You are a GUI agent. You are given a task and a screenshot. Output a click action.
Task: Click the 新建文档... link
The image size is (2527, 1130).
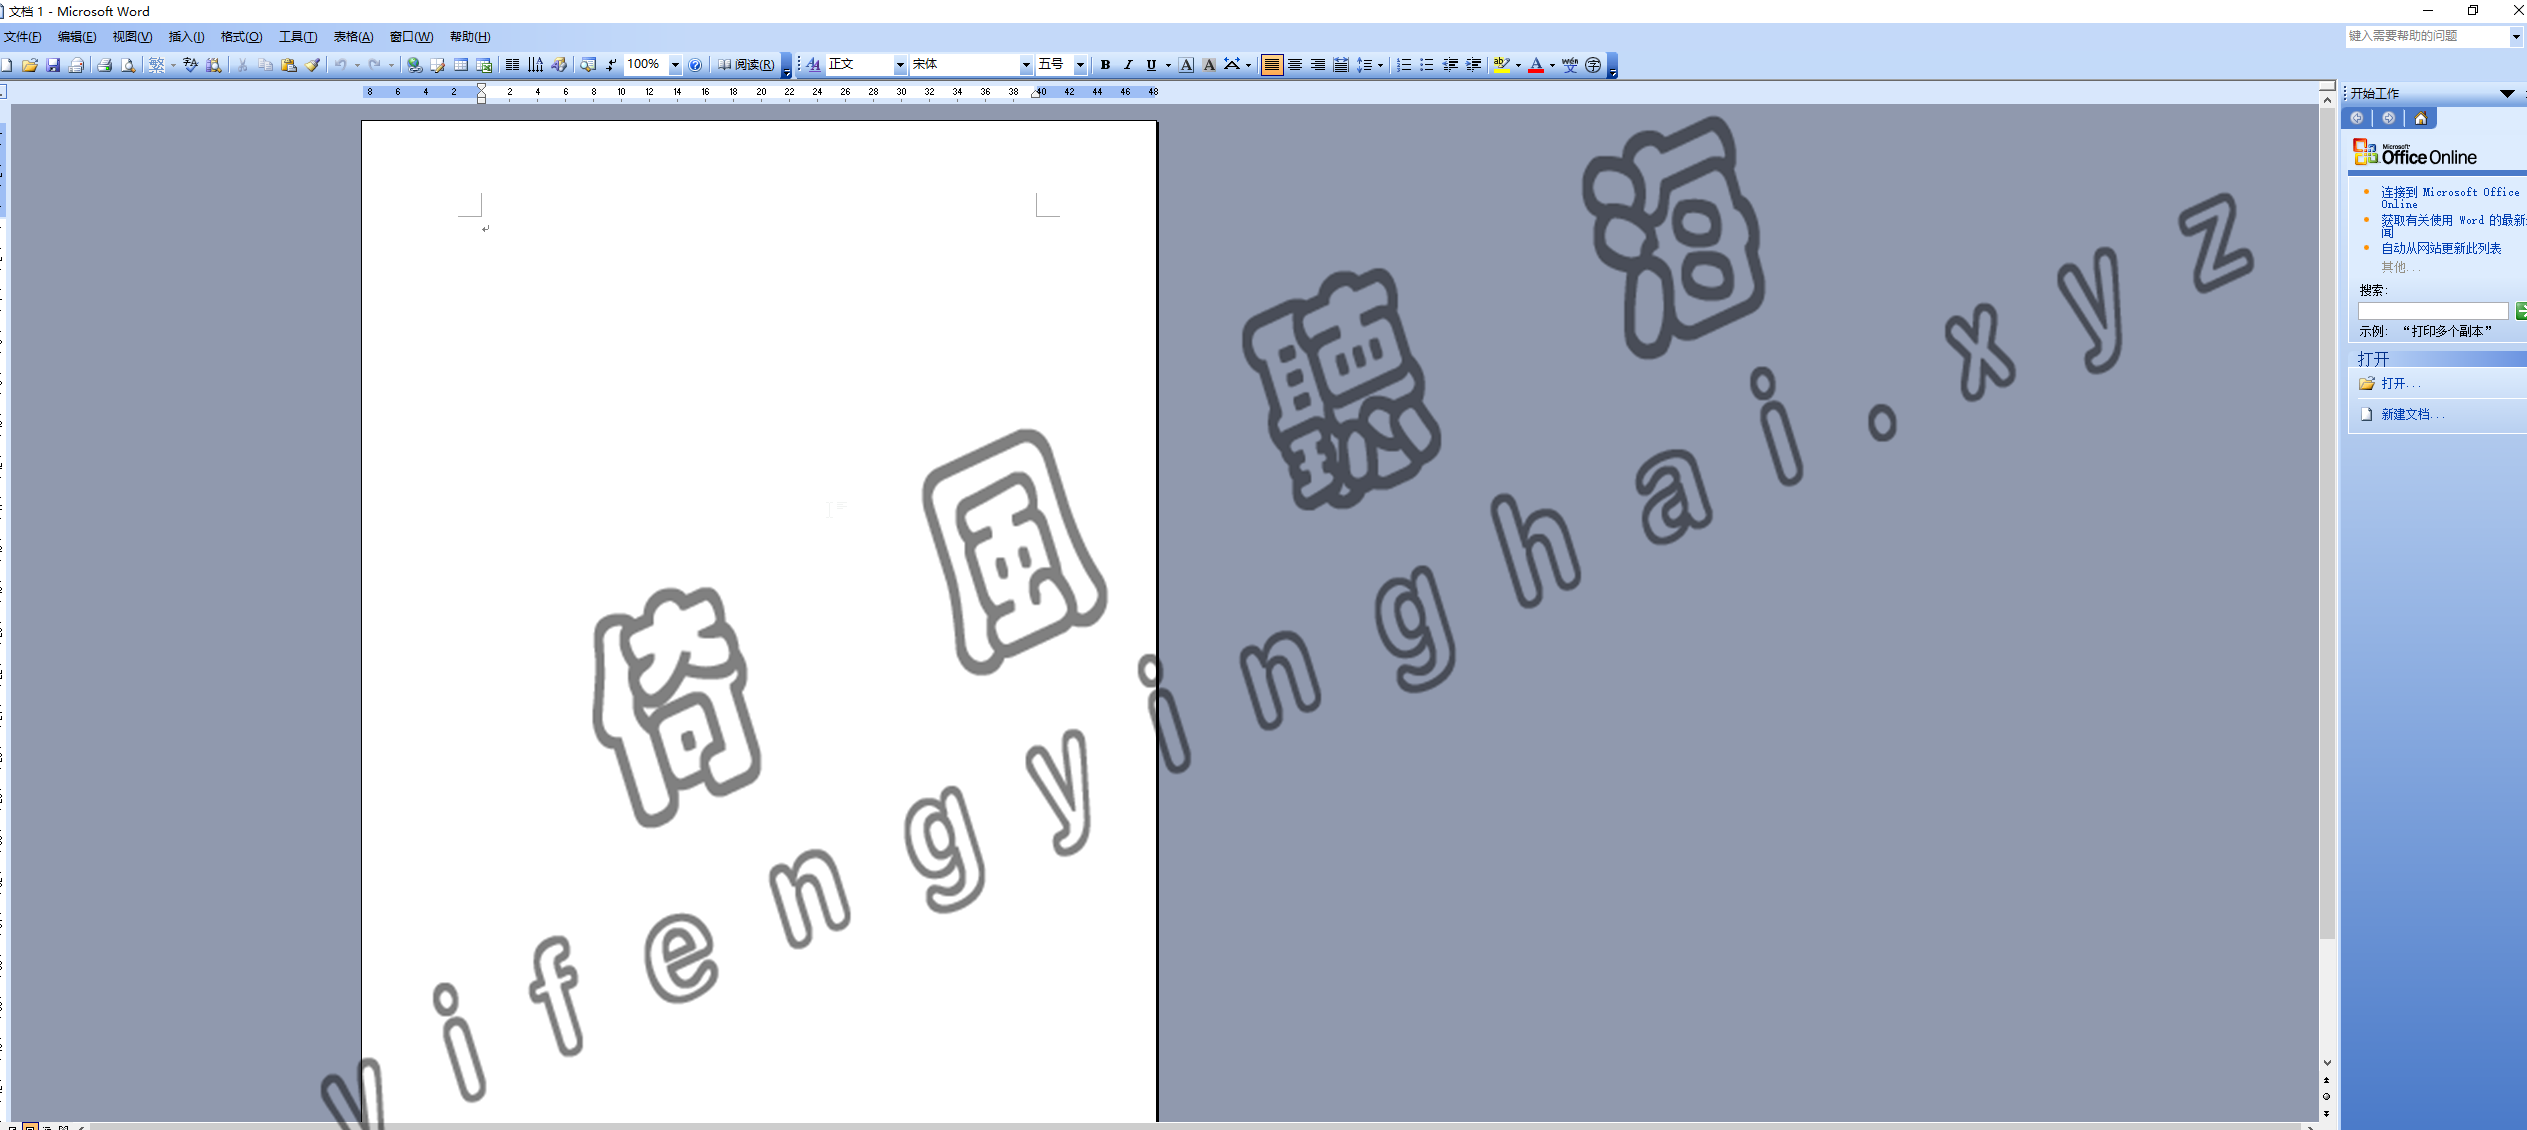tap(2412, 414)
